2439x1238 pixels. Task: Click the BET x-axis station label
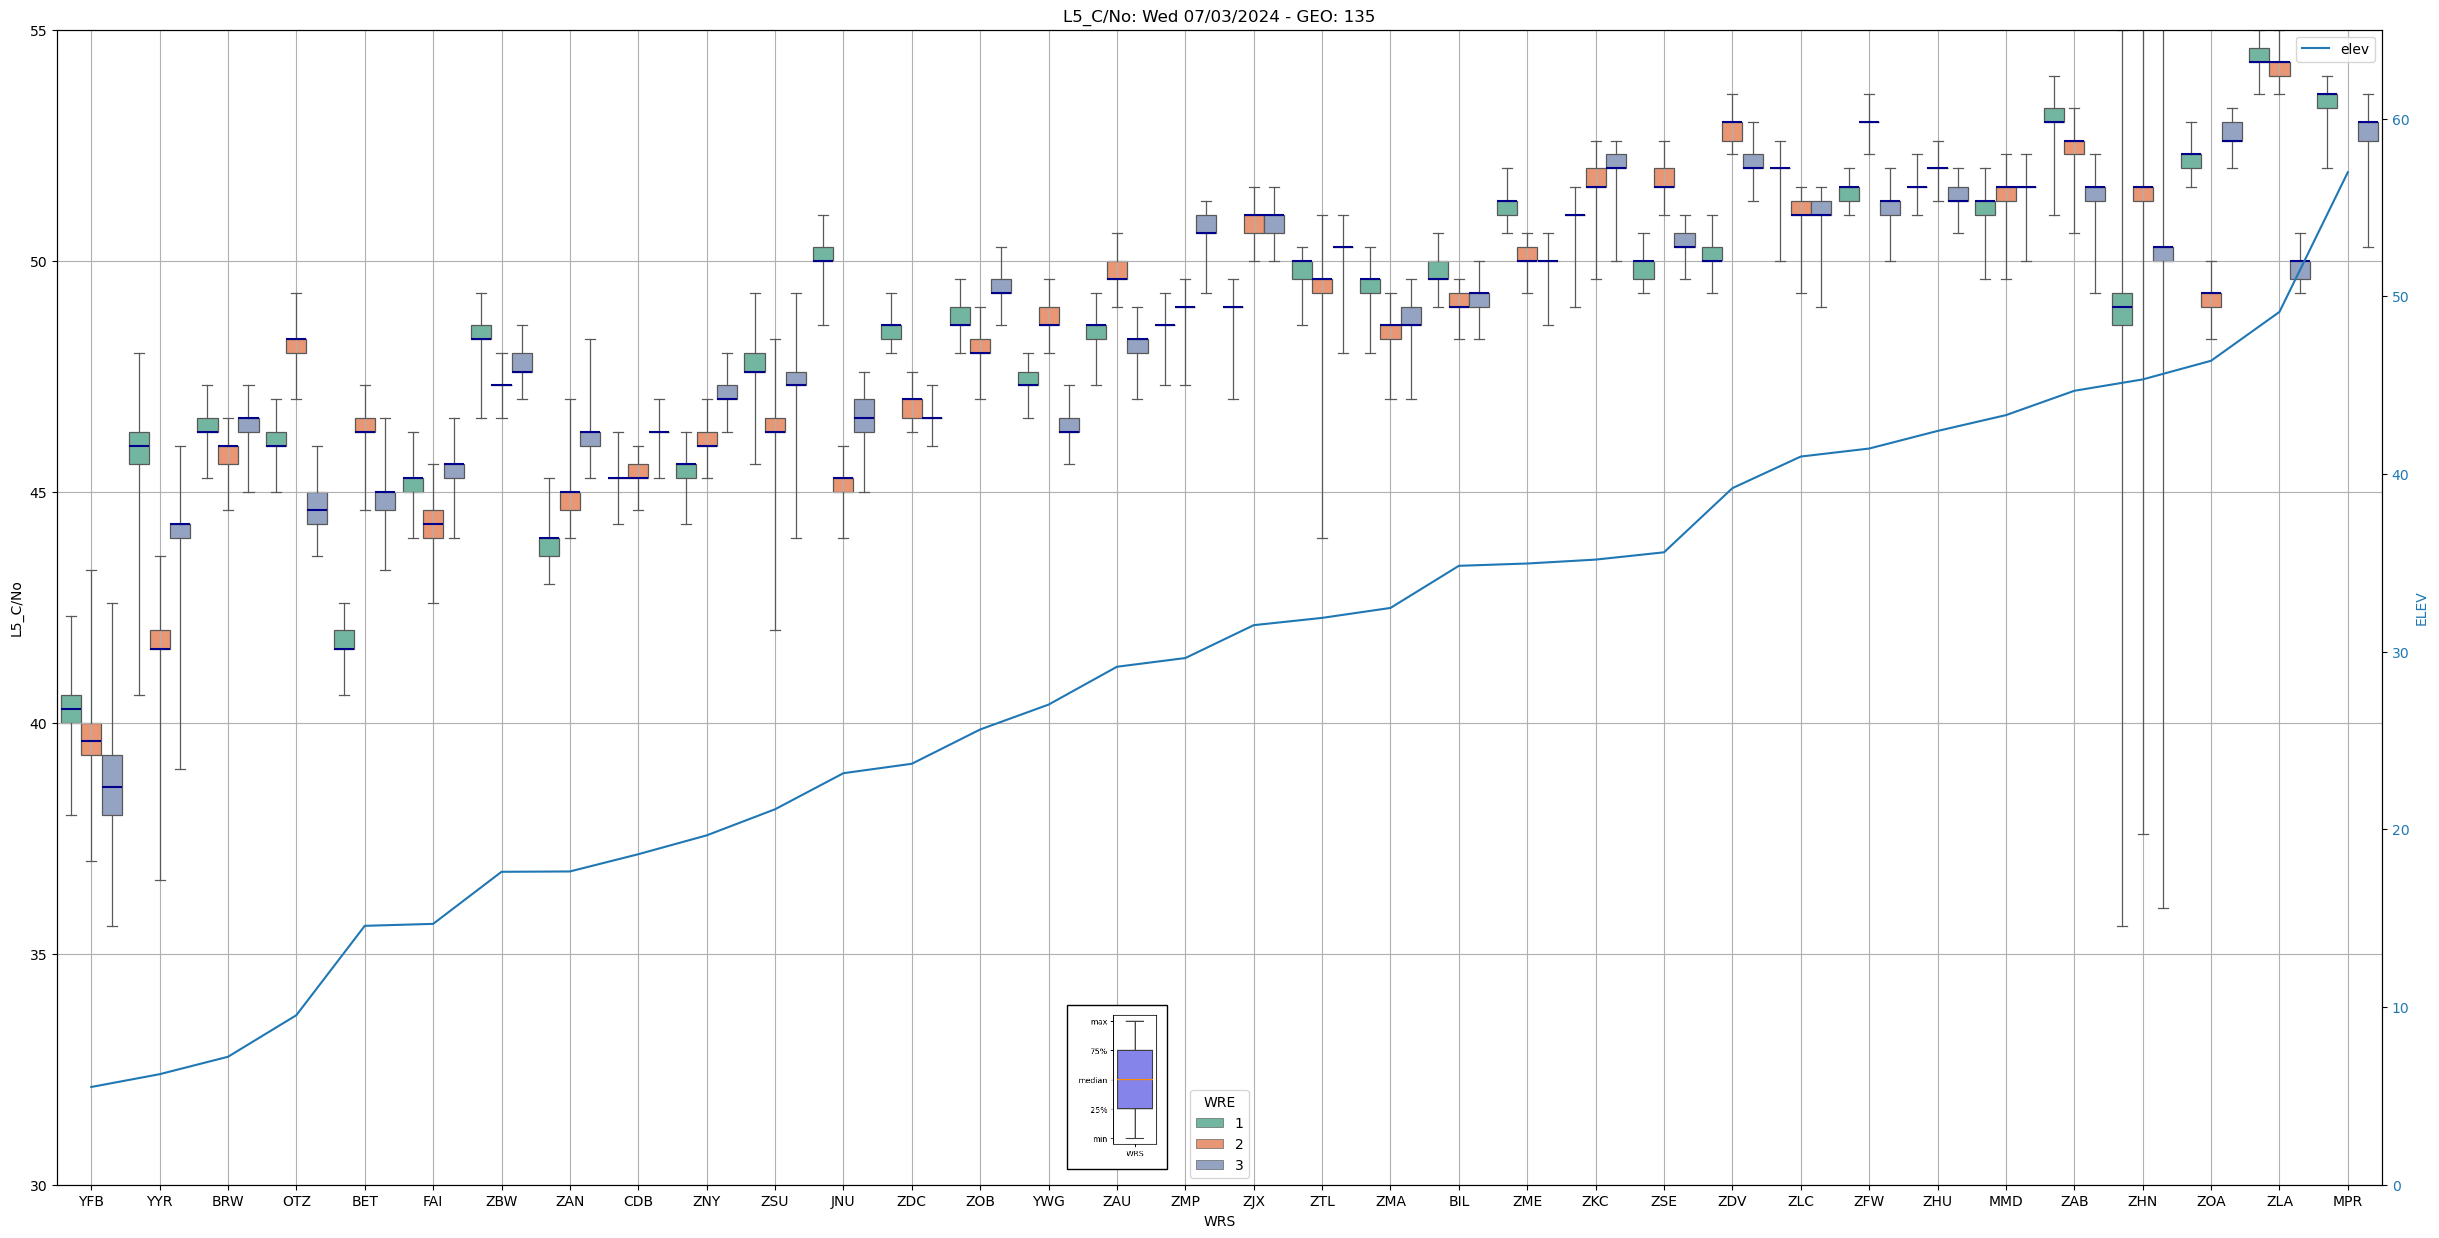click(x=365, y=1201)
